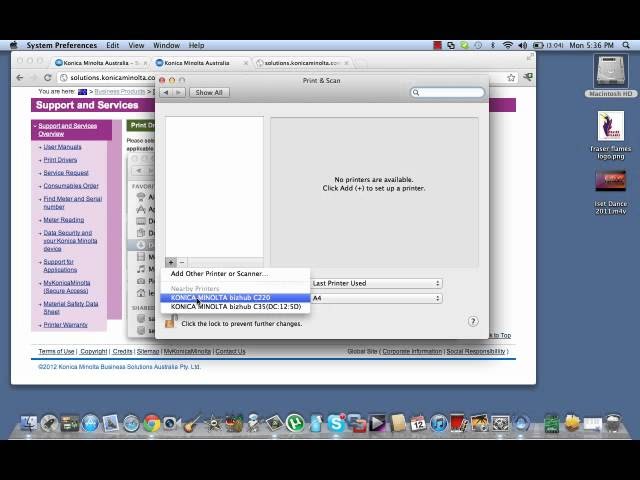The height and width of the screenshot is (480, 640).
Task: Open the Edit menu
Action: (x=113, y=45)
